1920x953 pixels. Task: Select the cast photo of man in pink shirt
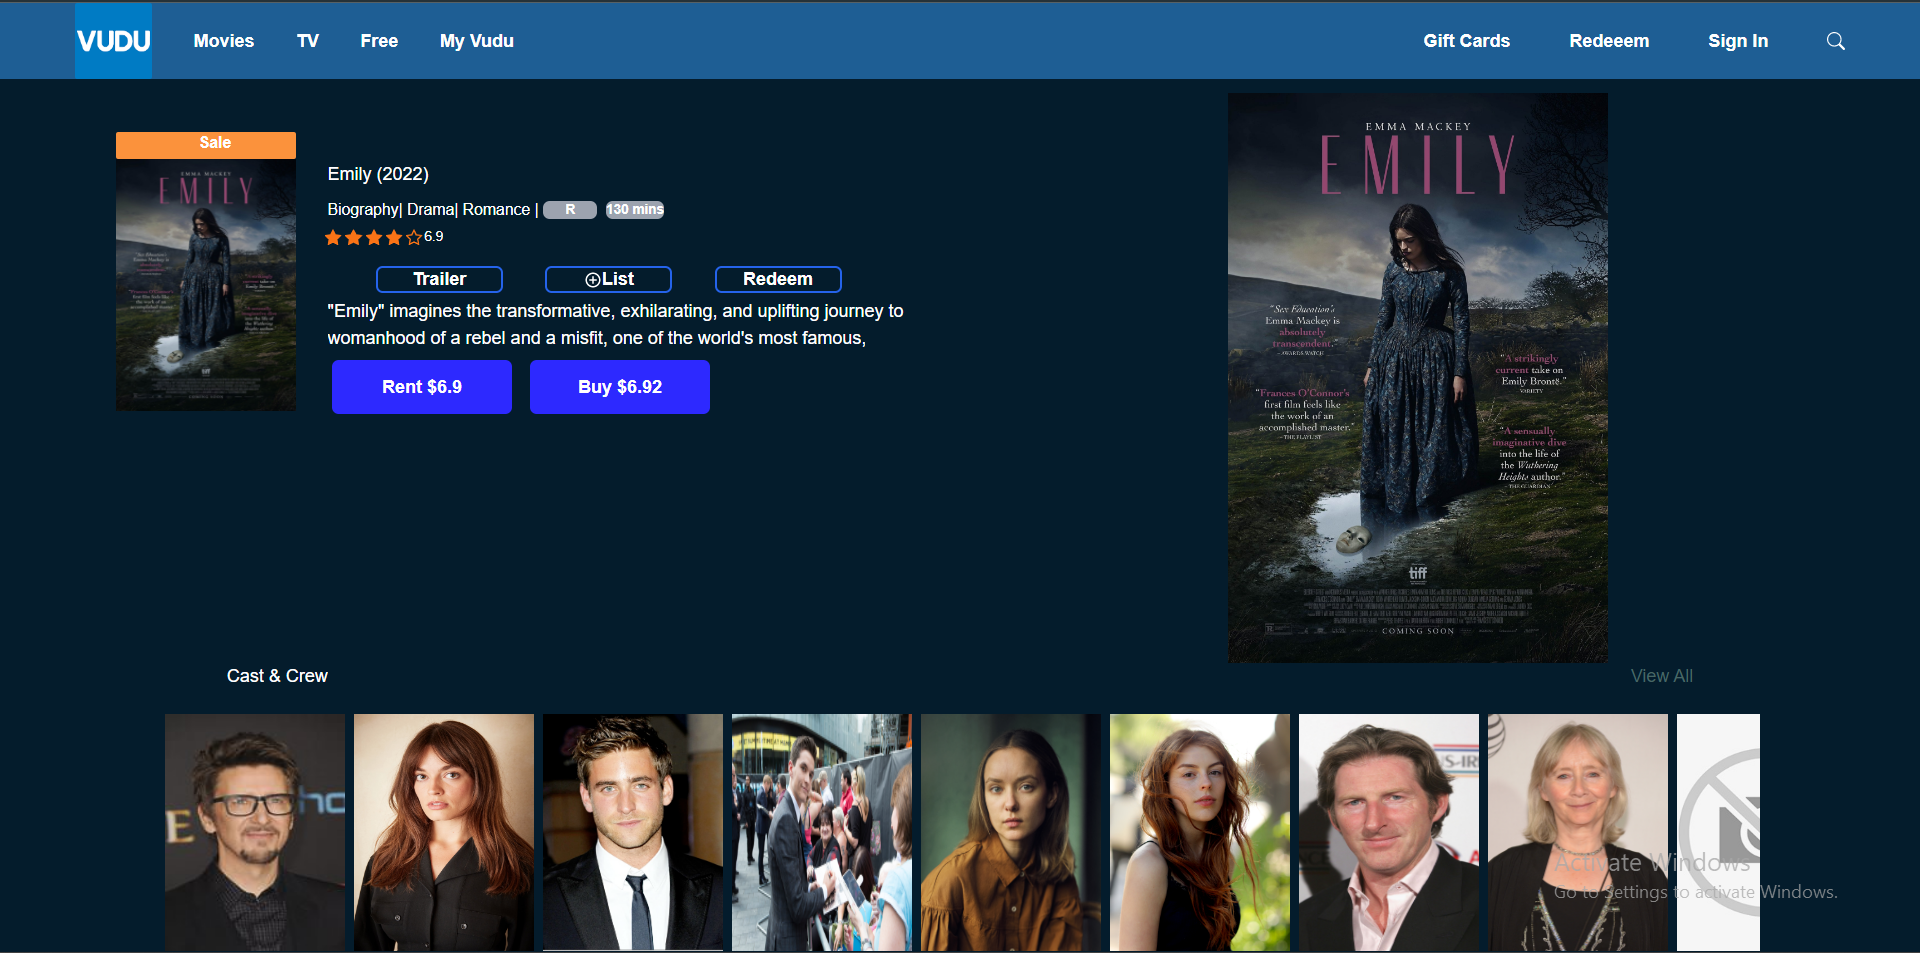pos(1389,832)
